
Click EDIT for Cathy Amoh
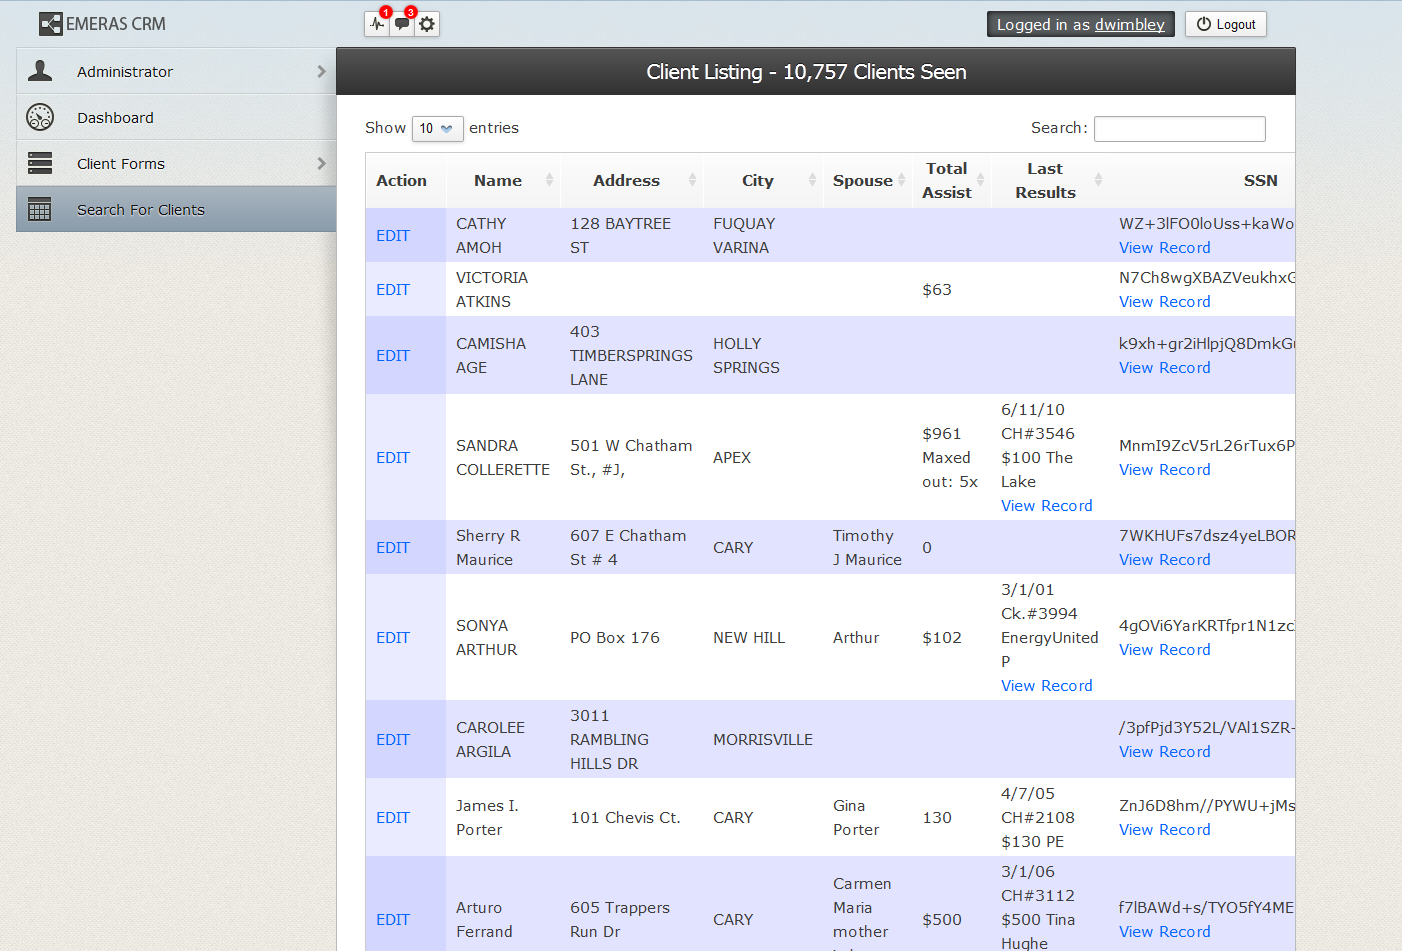click(x=393, y=236)
